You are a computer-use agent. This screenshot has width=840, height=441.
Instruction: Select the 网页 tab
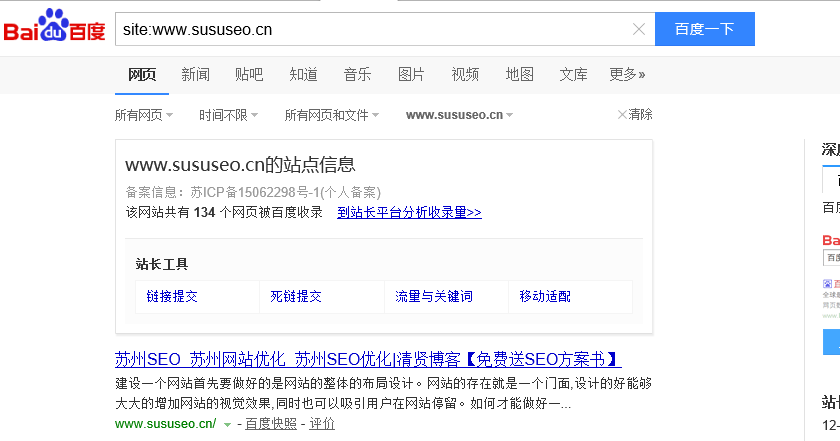tap(142, 74)
